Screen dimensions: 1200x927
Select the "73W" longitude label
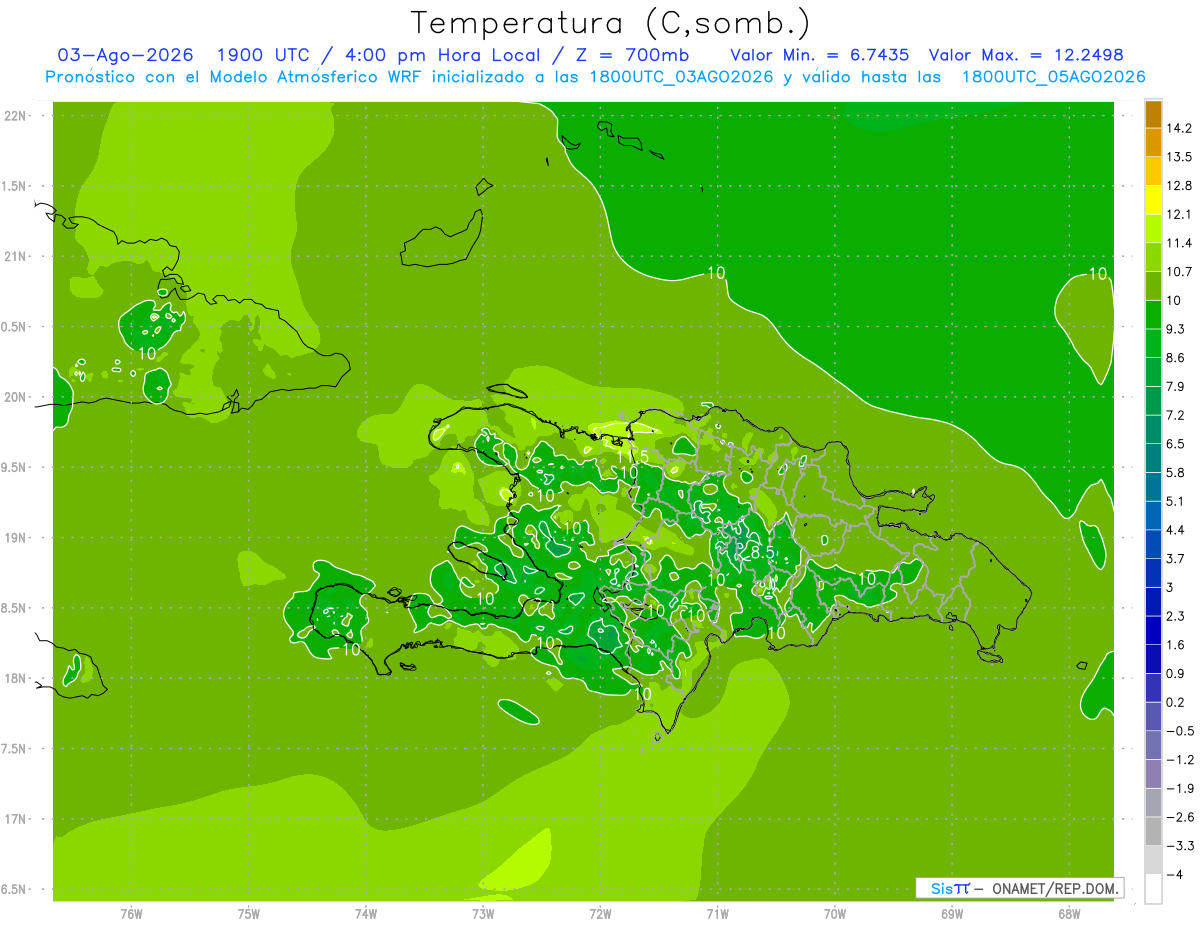(x=483, y=914)
